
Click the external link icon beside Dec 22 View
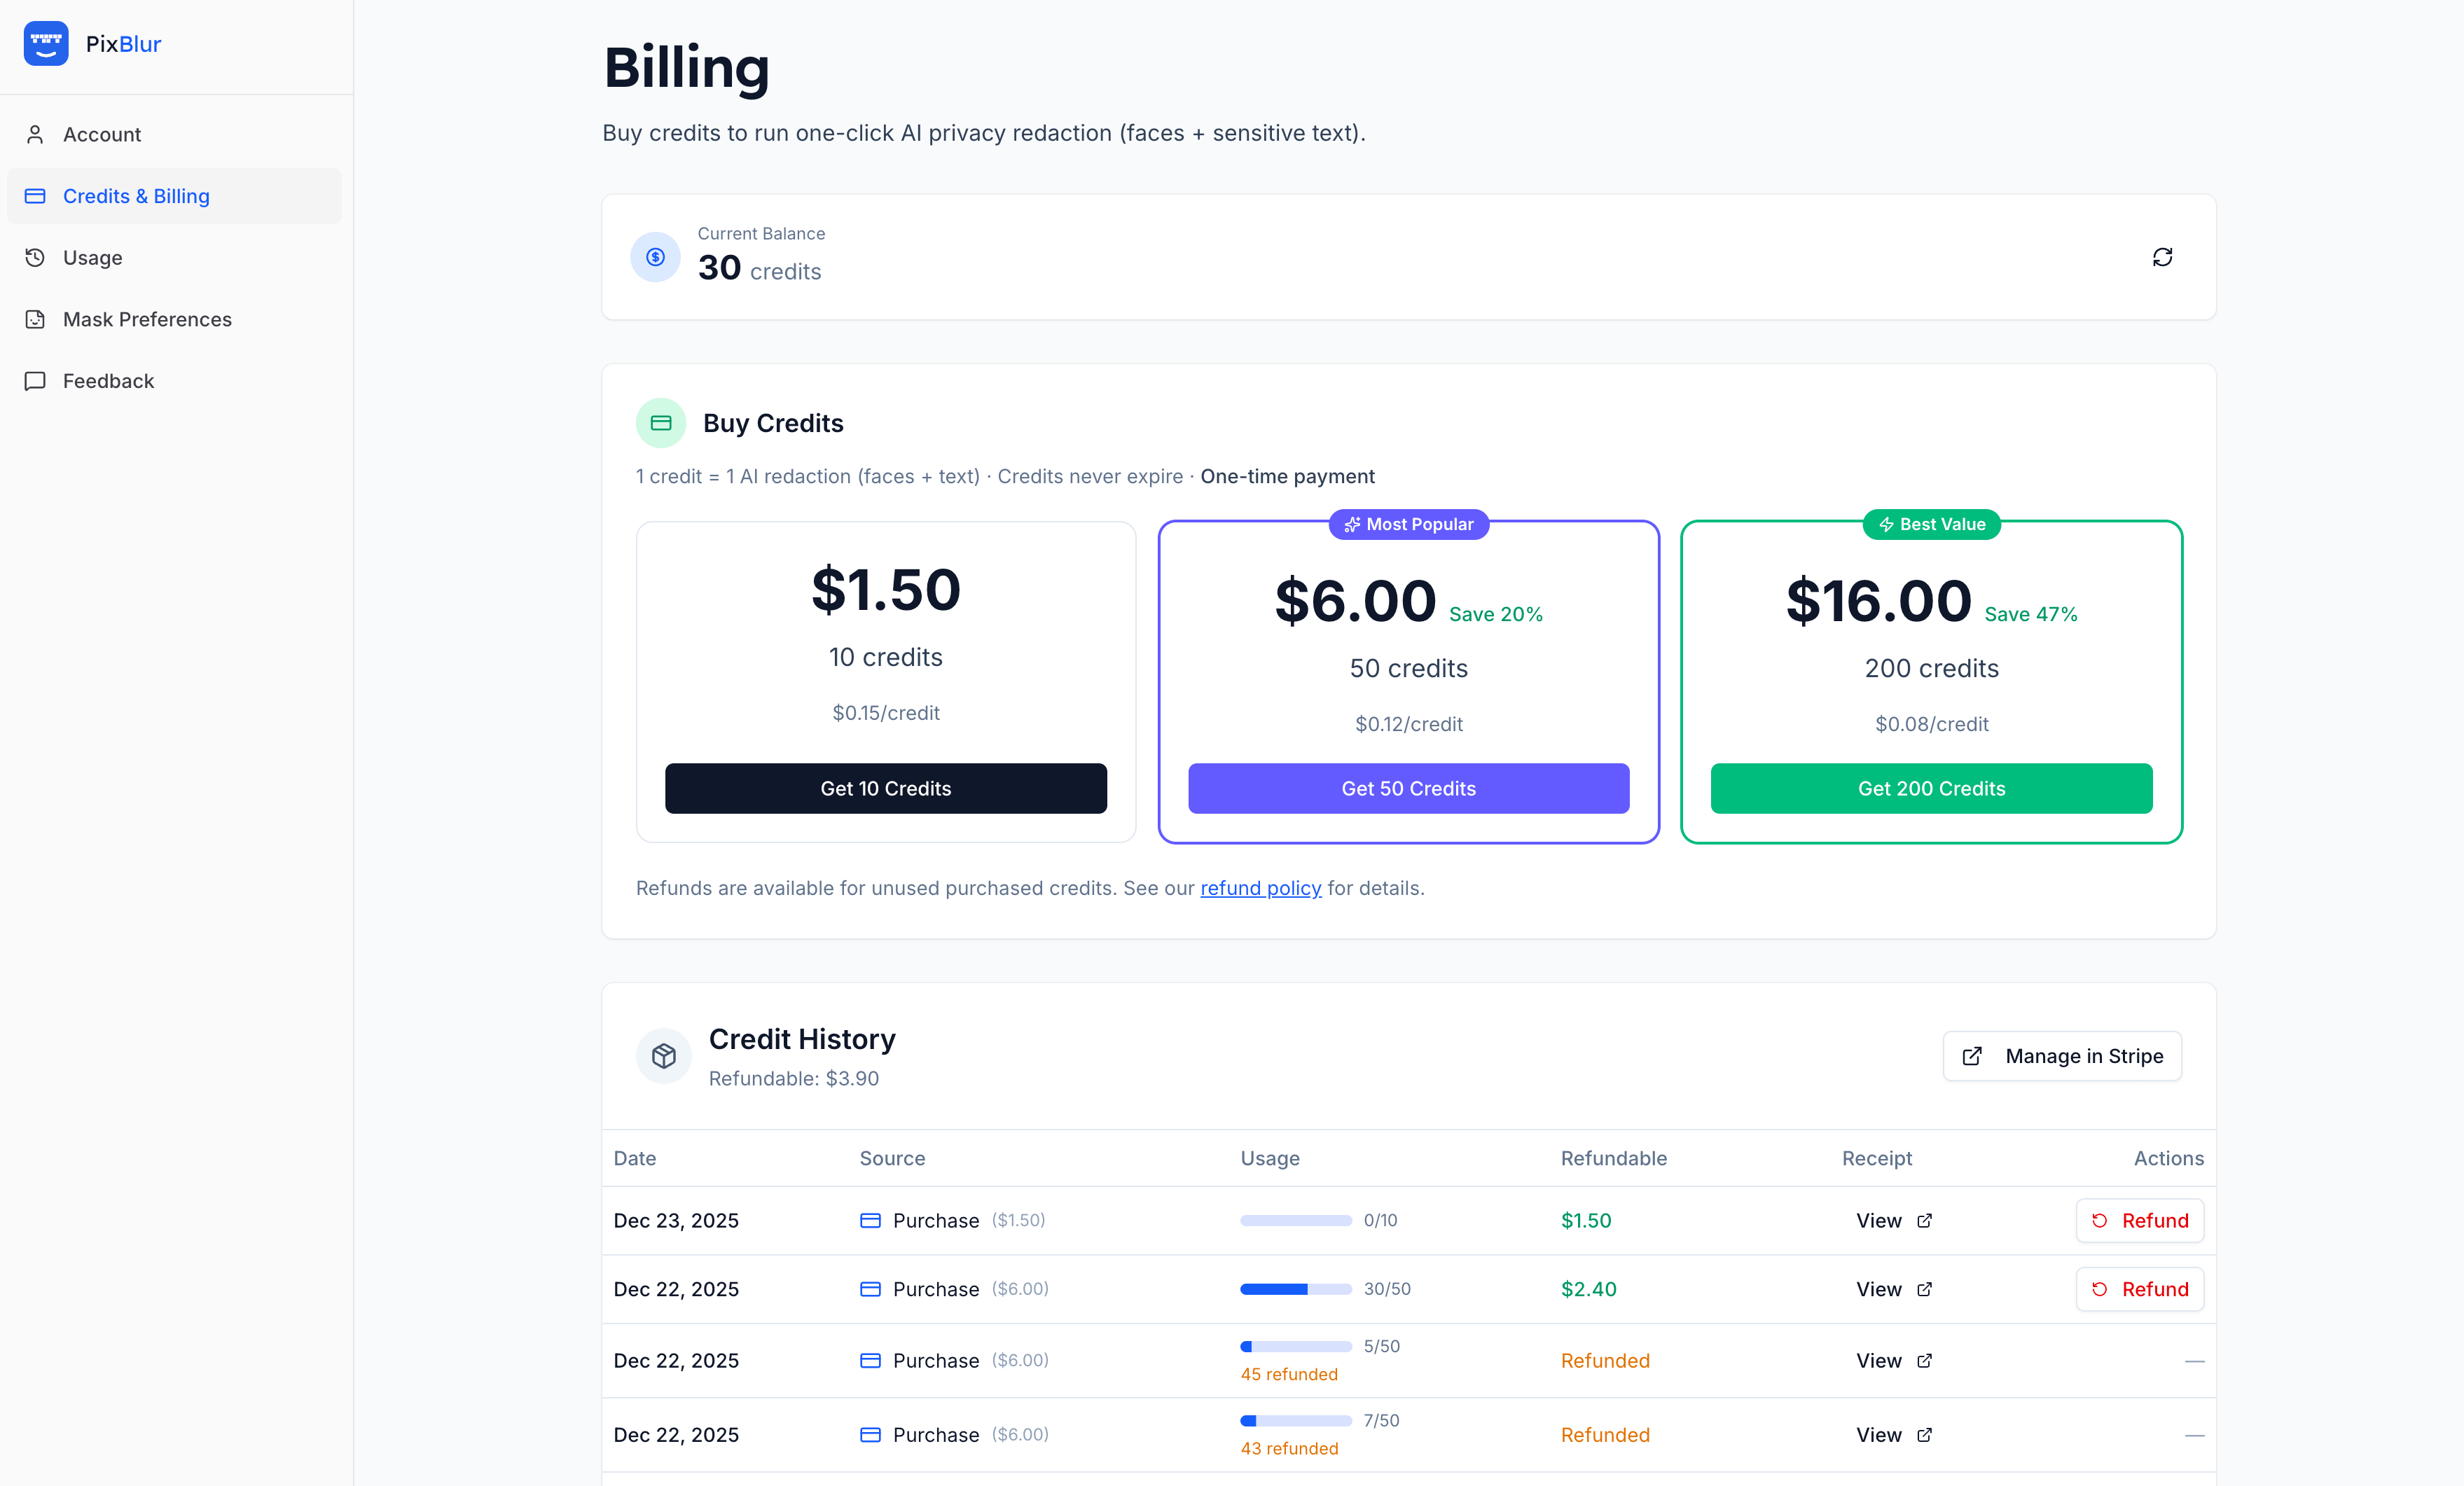(x=1925, y=1289)
